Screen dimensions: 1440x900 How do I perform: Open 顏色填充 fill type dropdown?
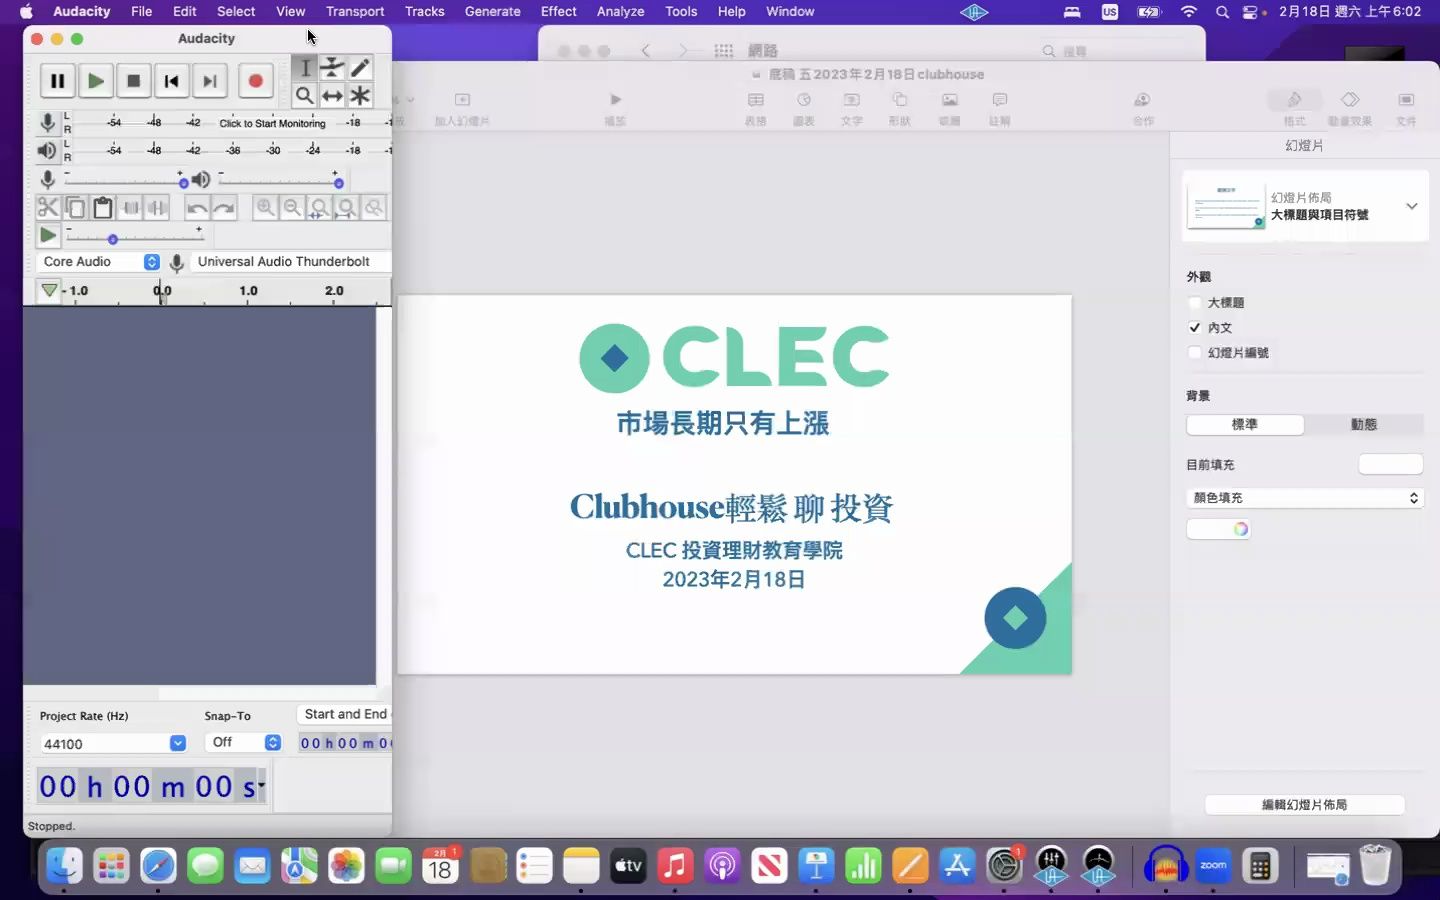(x=1305, y=497)
